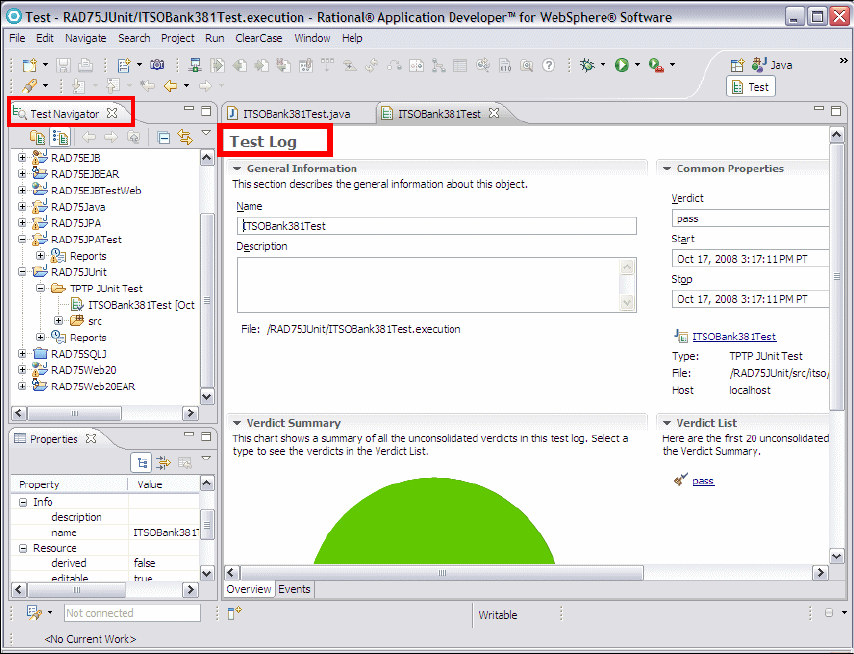The width and height of the screenshot is (854, 654).
Task: Expand the RAD75EJB project node
Action: (x=22, y=157)
